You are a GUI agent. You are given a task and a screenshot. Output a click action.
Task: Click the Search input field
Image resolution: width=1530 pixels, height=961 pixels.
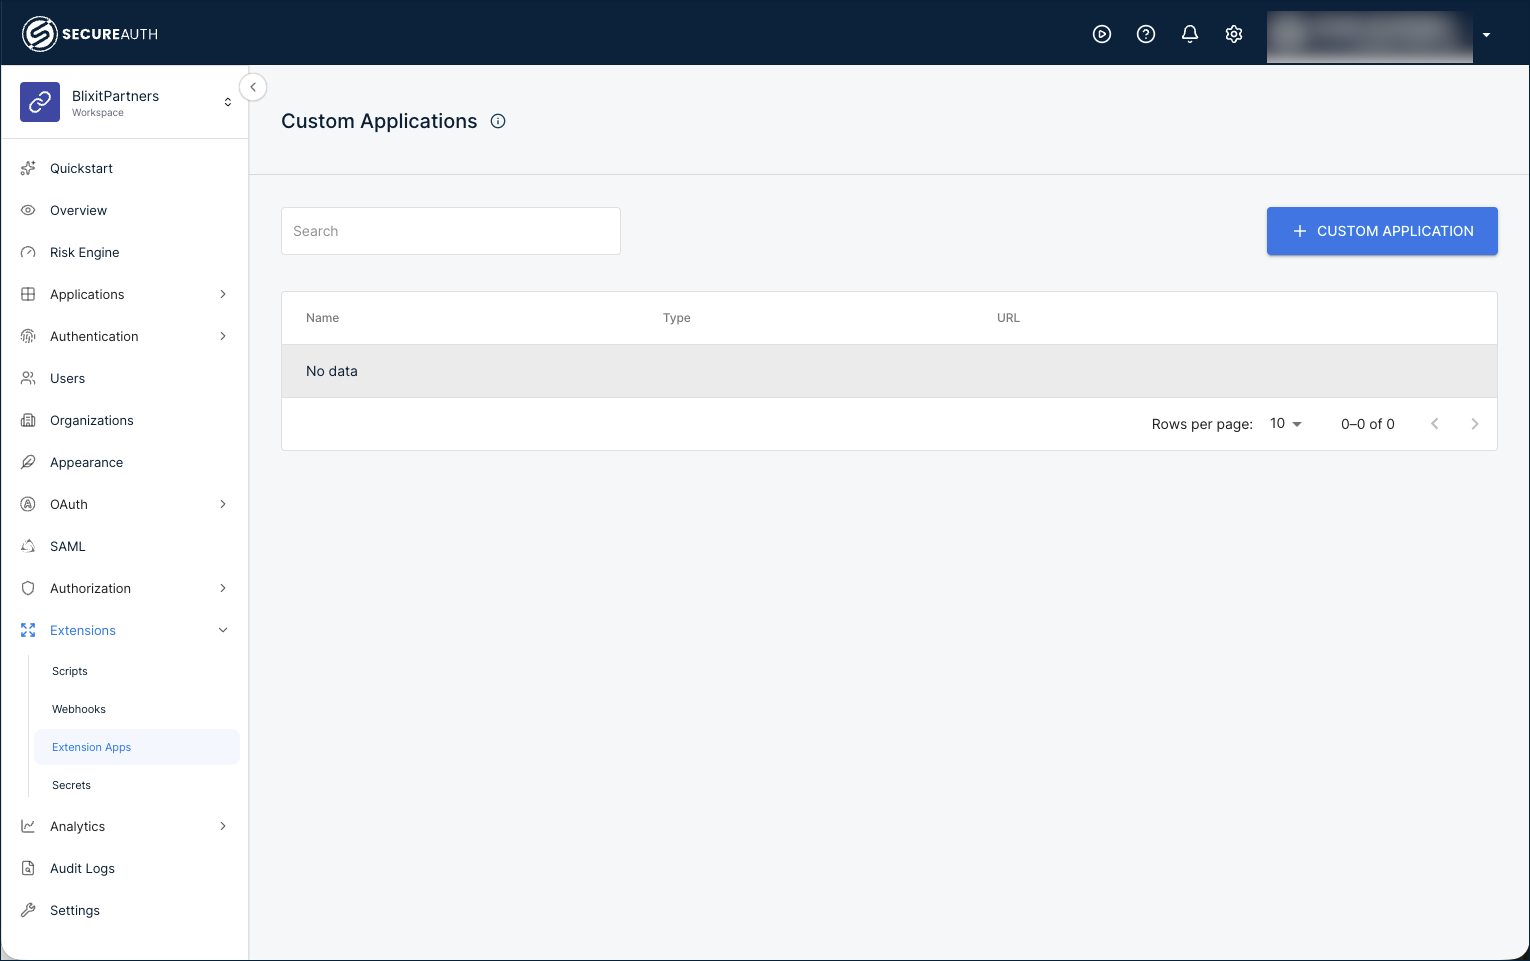click(451, 231)
